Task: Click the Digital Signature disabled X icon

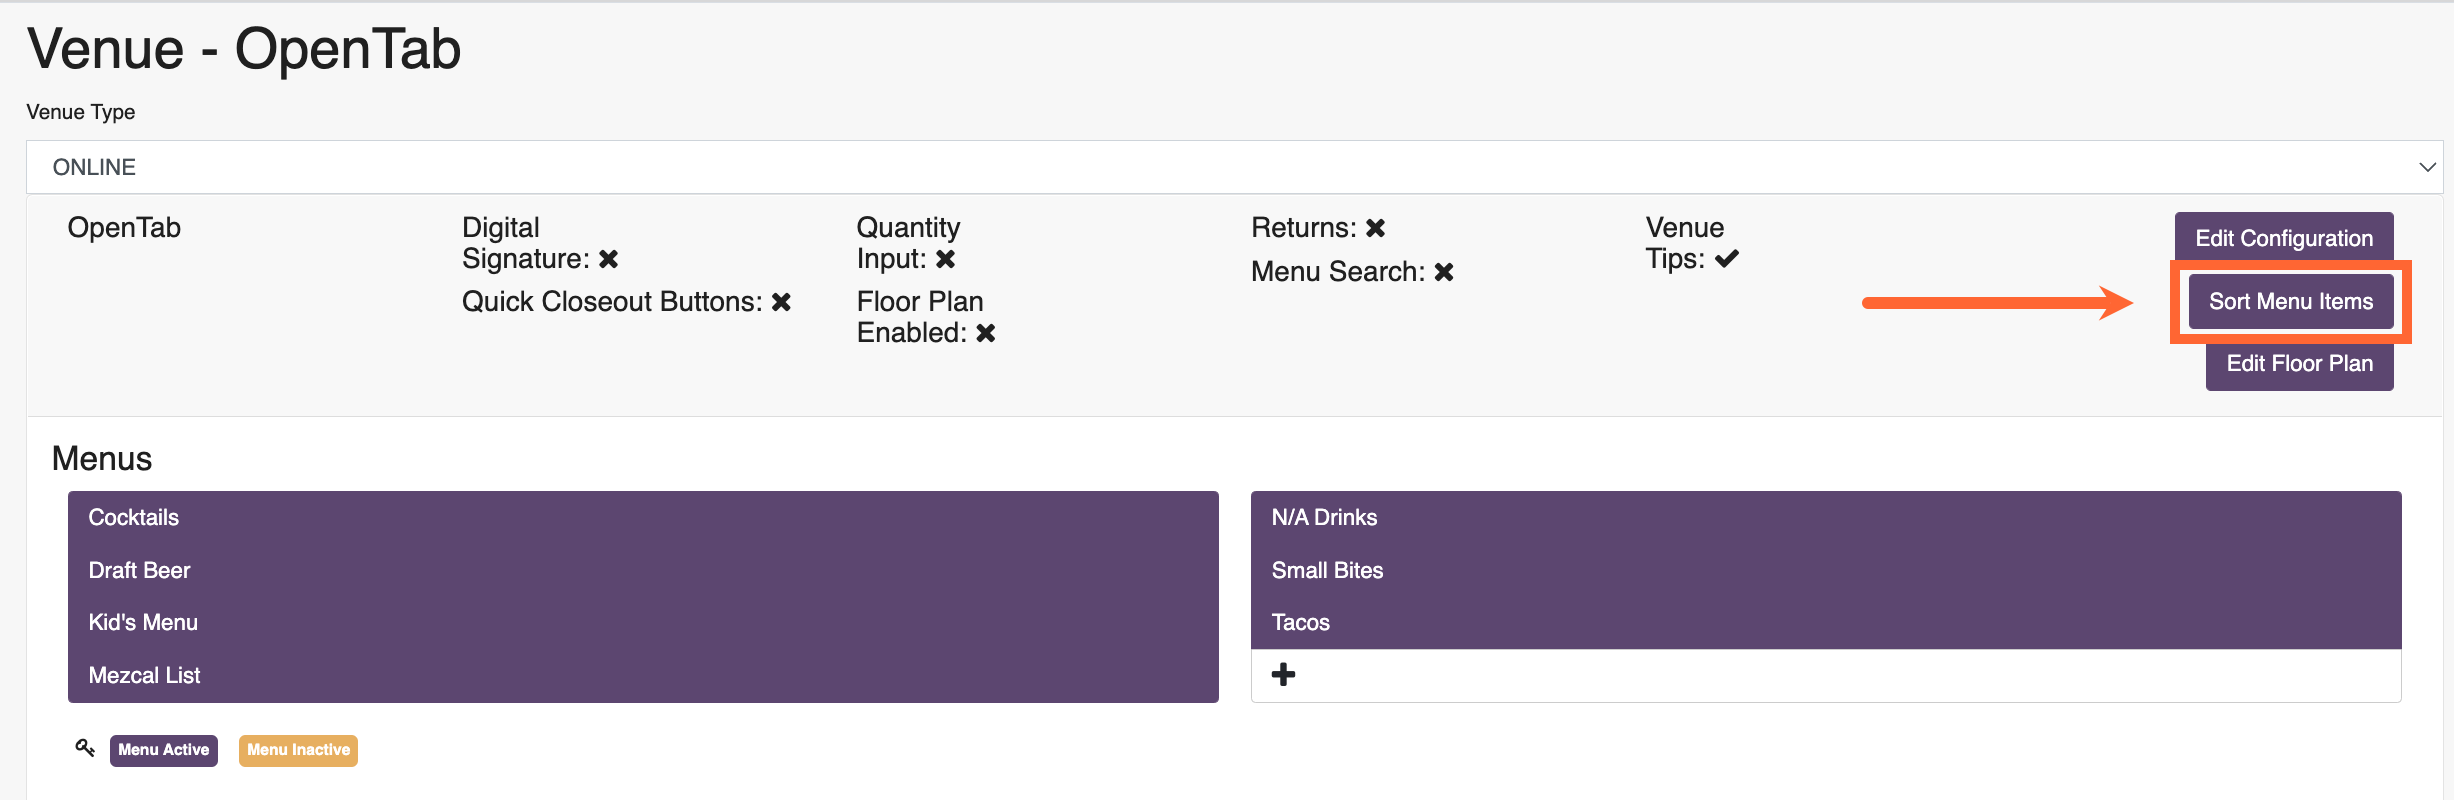Action: click(608, 259)
